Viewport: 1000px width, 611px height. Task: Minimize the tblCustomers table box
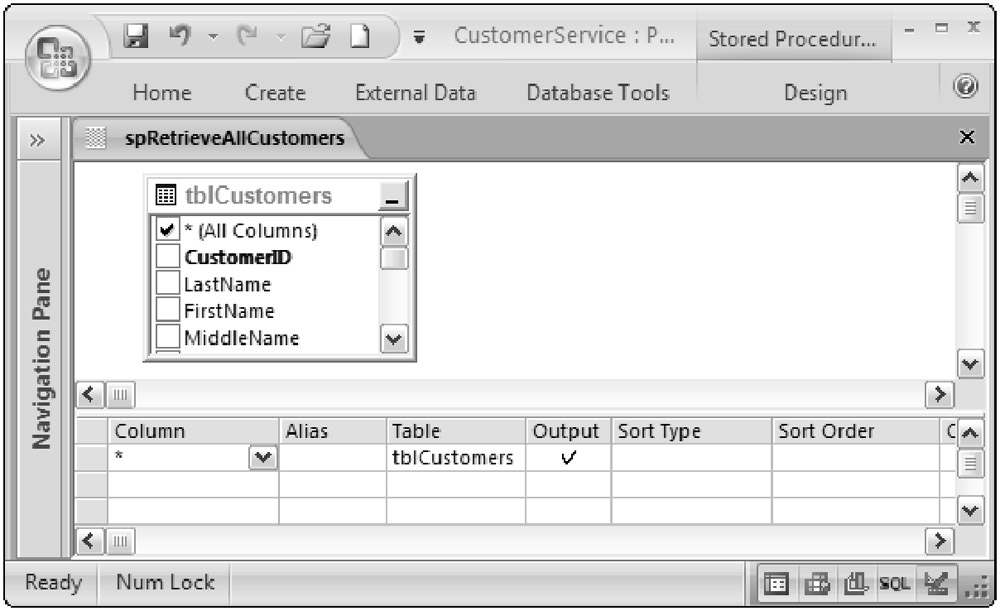pyautogui.click(x=394, y=197)
